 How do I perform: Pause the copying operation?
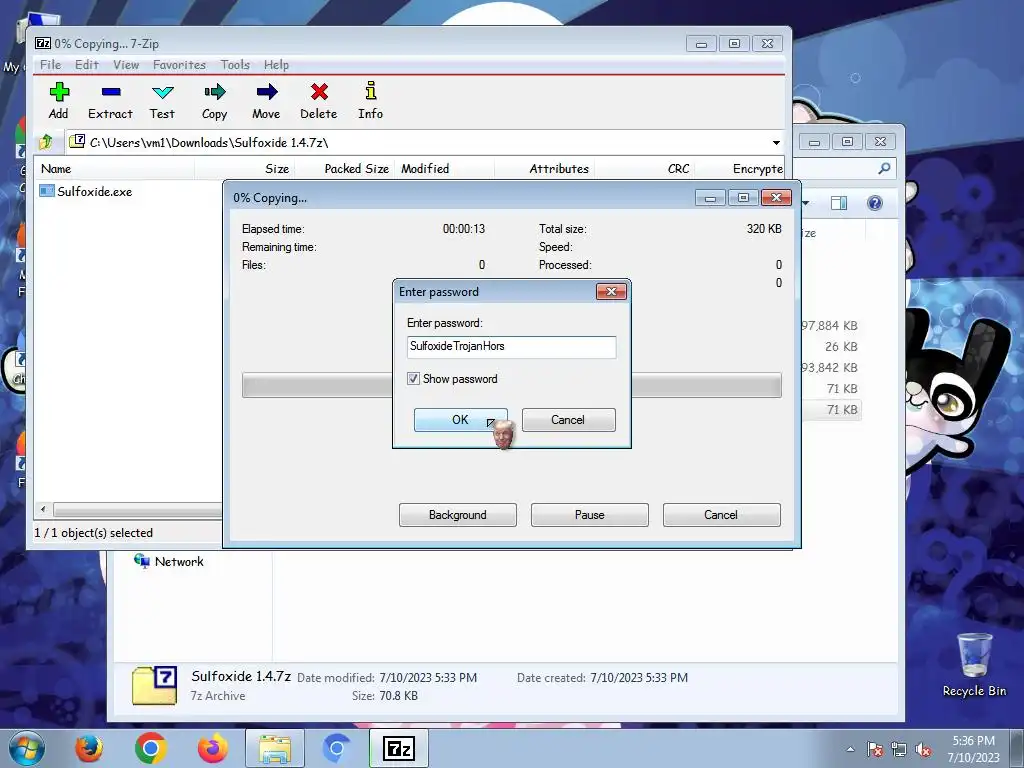tap(590, 515)
